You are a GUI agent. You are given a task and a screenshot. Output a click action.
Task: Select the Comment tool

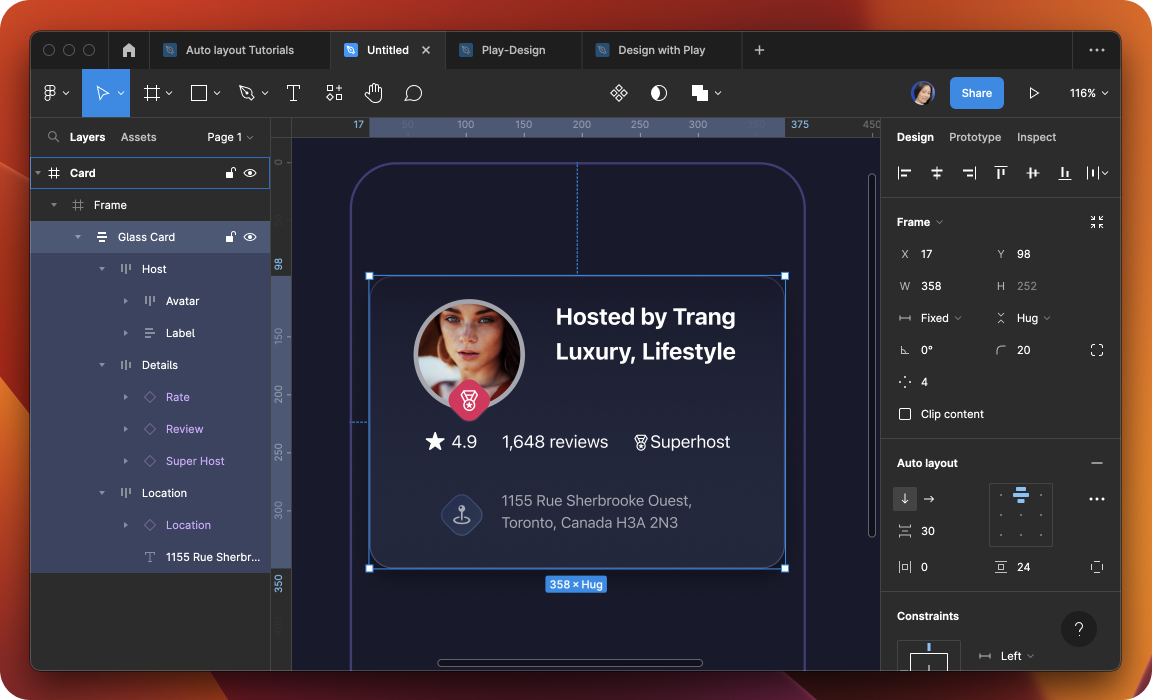point(413,93)
